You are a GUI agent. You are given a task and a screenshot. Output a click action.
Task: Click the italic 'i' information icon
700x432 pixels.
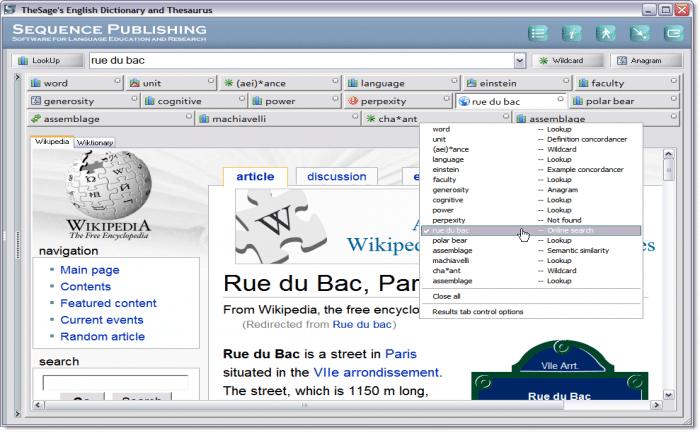coord(572,33)
